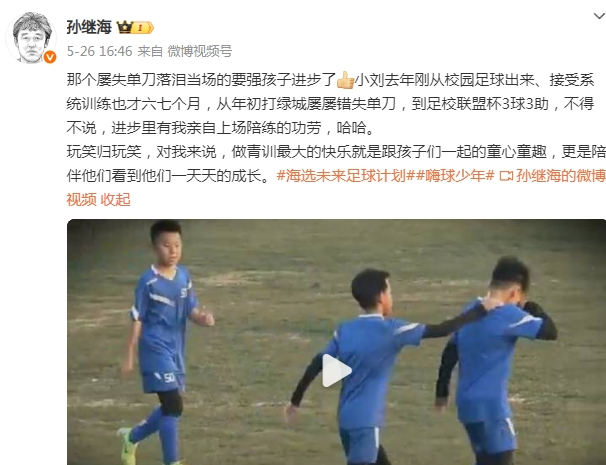Image resolution: width=606 pixels, height=465 pixels.
Task: Expand the post options chevron menu
Action: click(x=599, y=16)
